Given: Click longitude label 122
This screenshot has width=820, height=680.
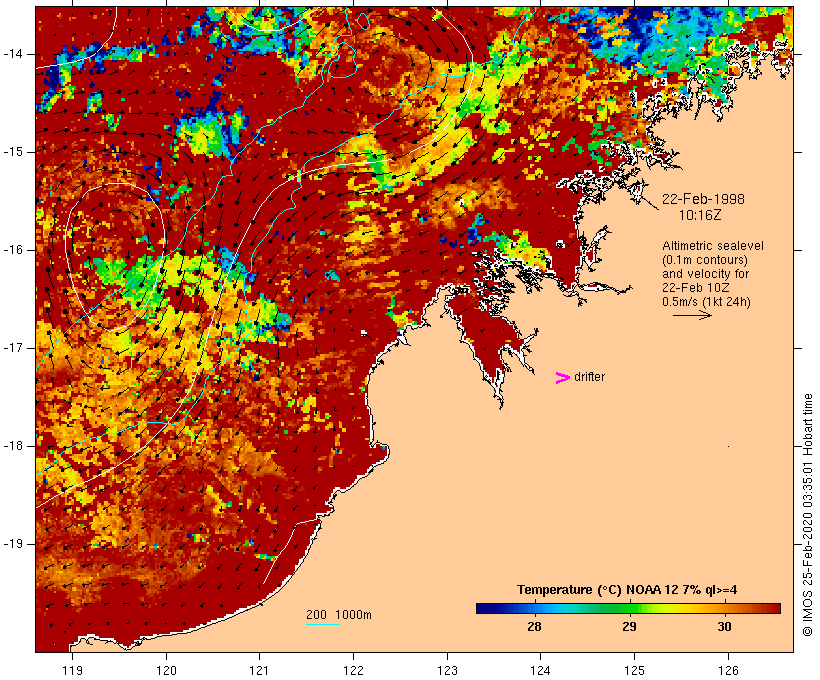Looking at the screenshot, I should click(354, 670).
